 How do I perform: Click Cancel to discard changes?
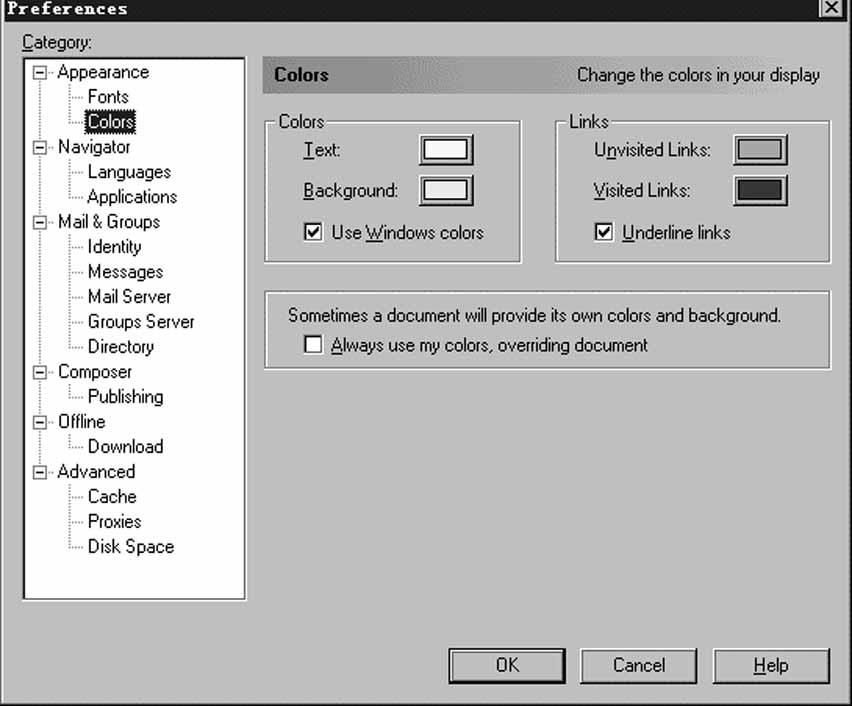pos(638,666)
